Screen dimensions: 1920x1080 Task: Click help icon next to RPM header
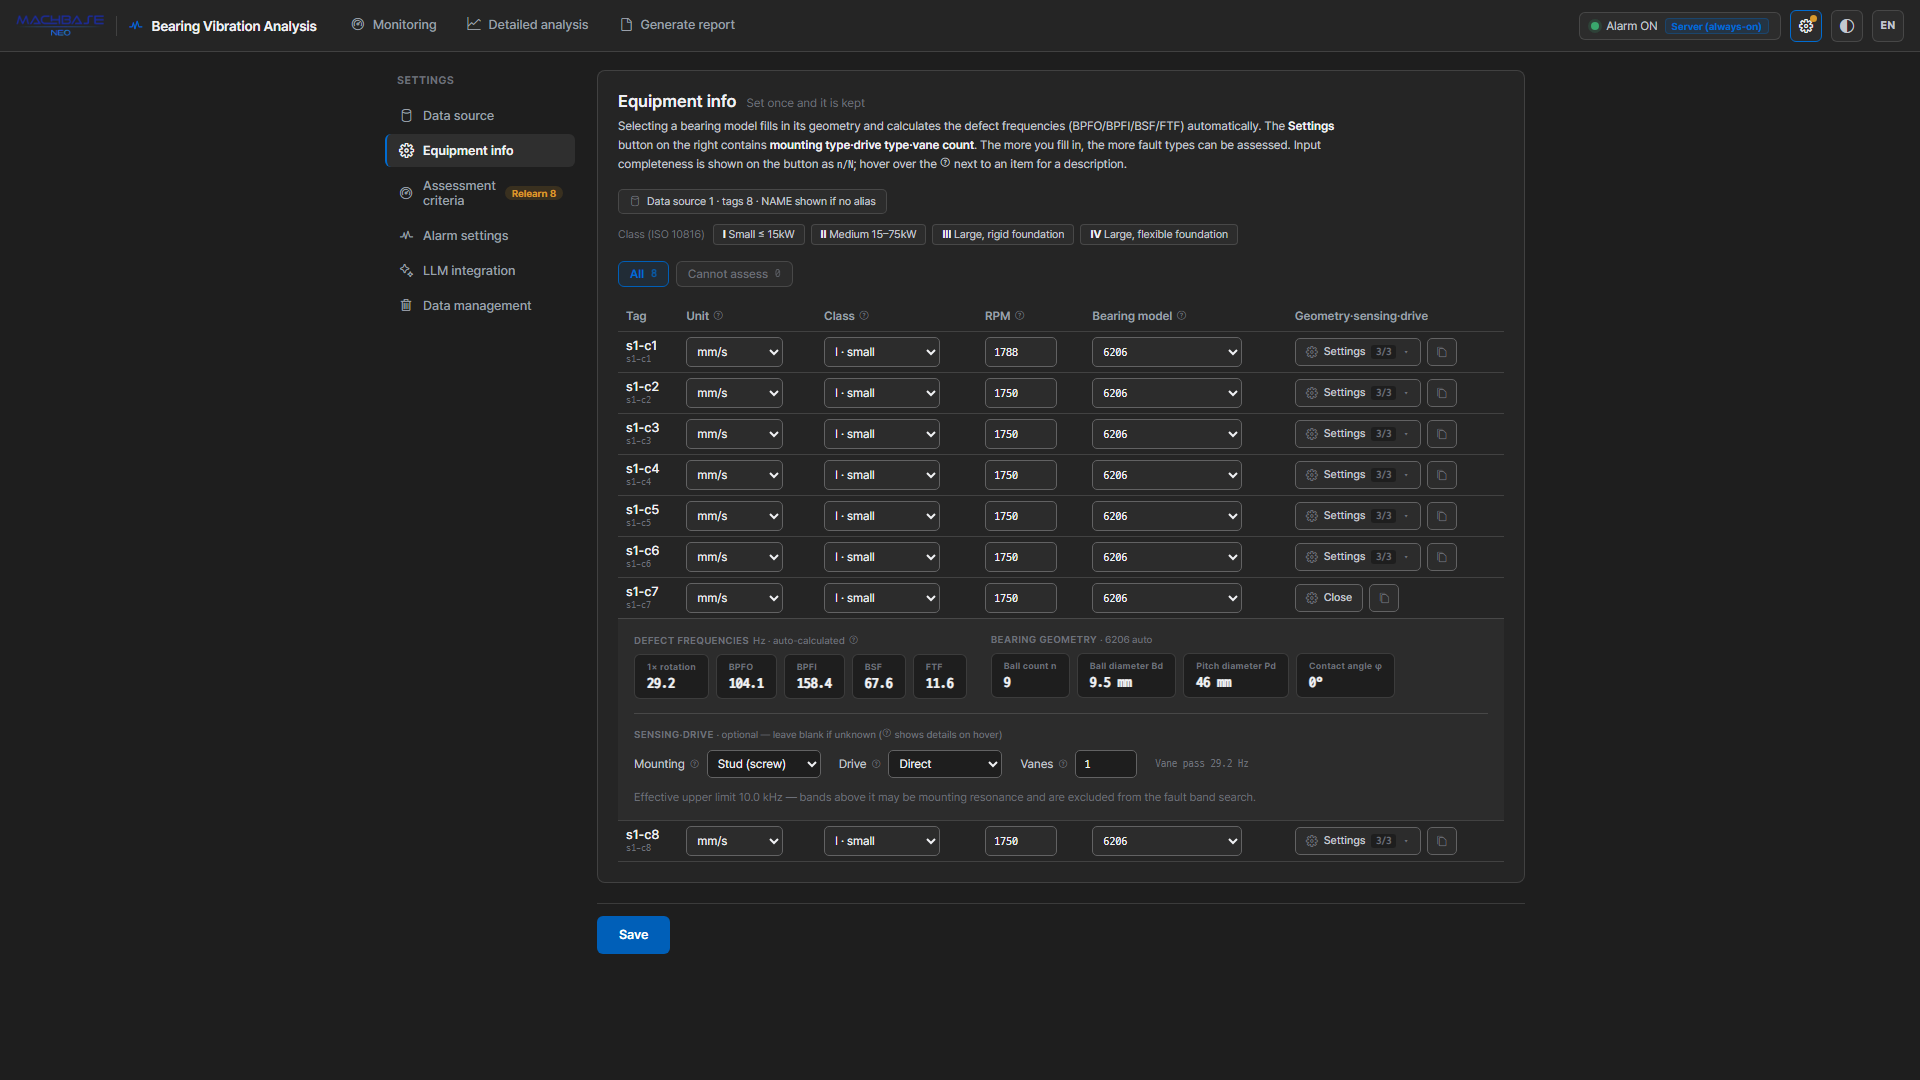tap(1020, 316)
